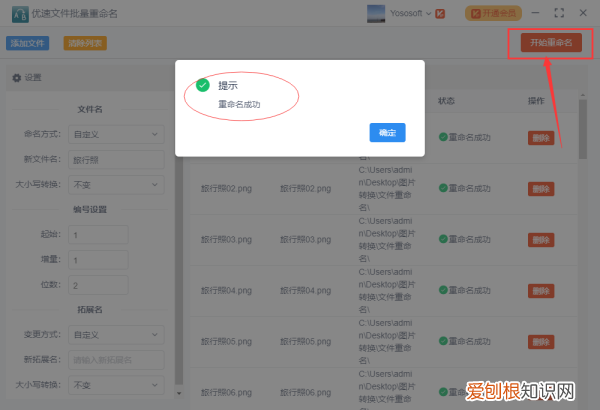
Task: Click the 旅行照02.png row status icon
Action: (443, 188)
